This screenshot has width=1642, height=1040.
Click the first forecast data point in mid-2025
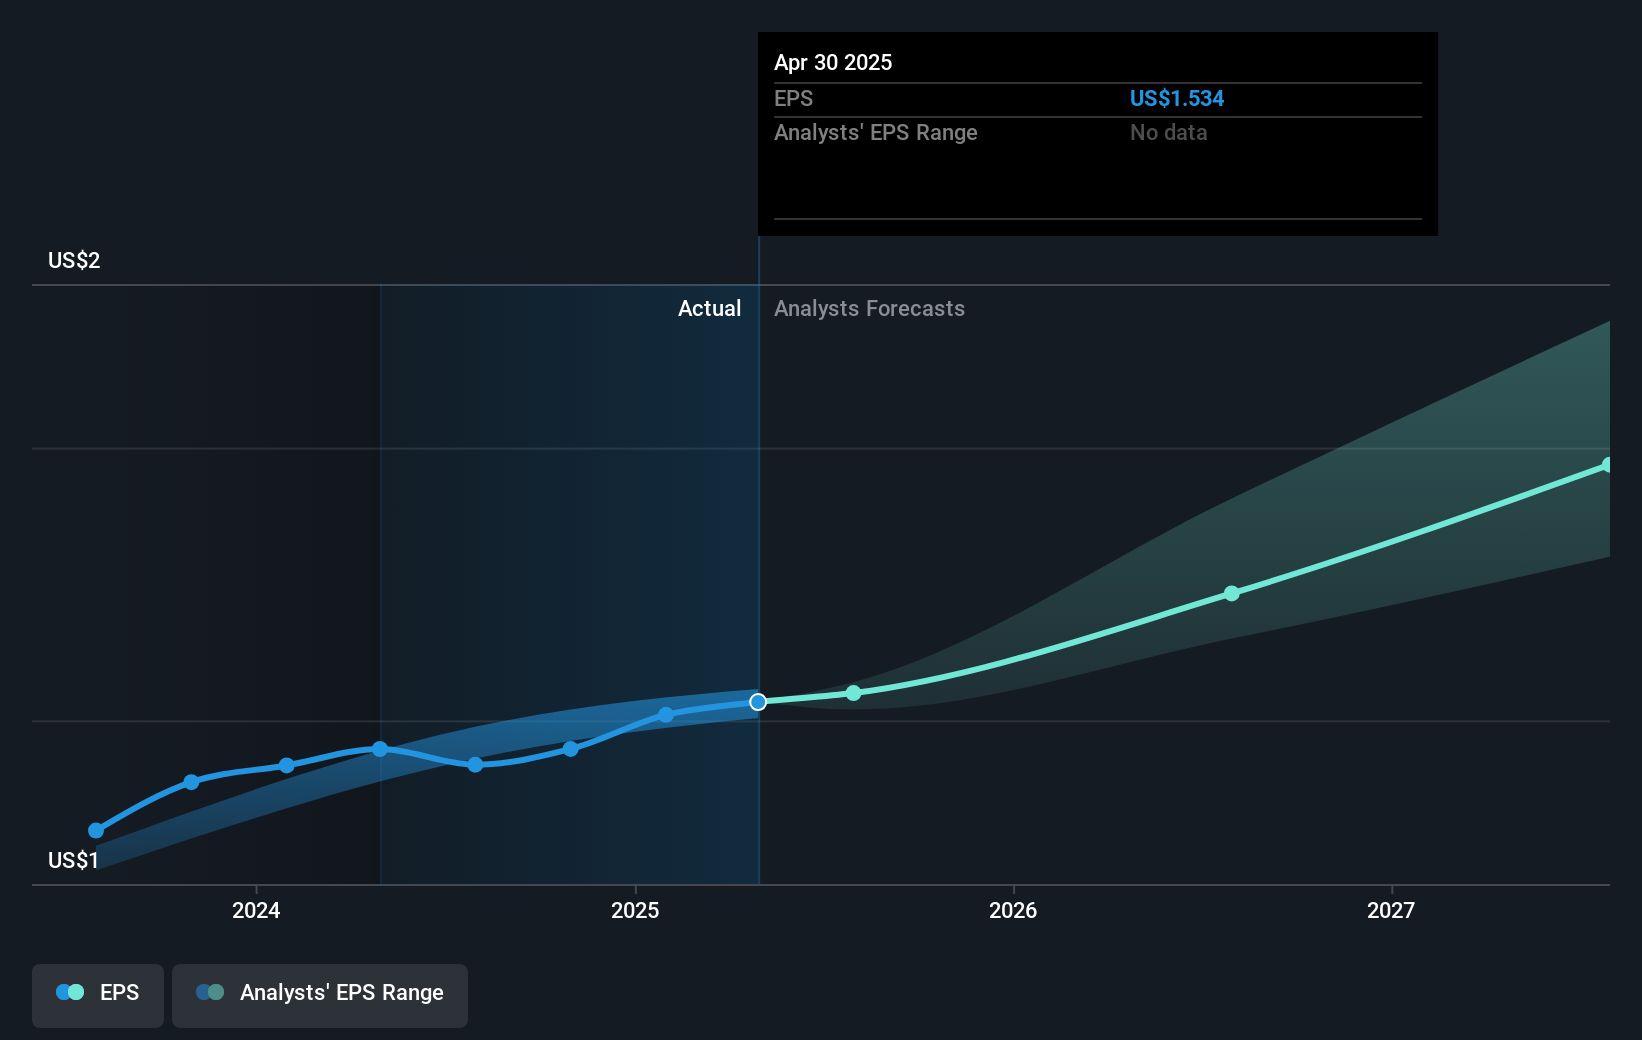point(853,693)
